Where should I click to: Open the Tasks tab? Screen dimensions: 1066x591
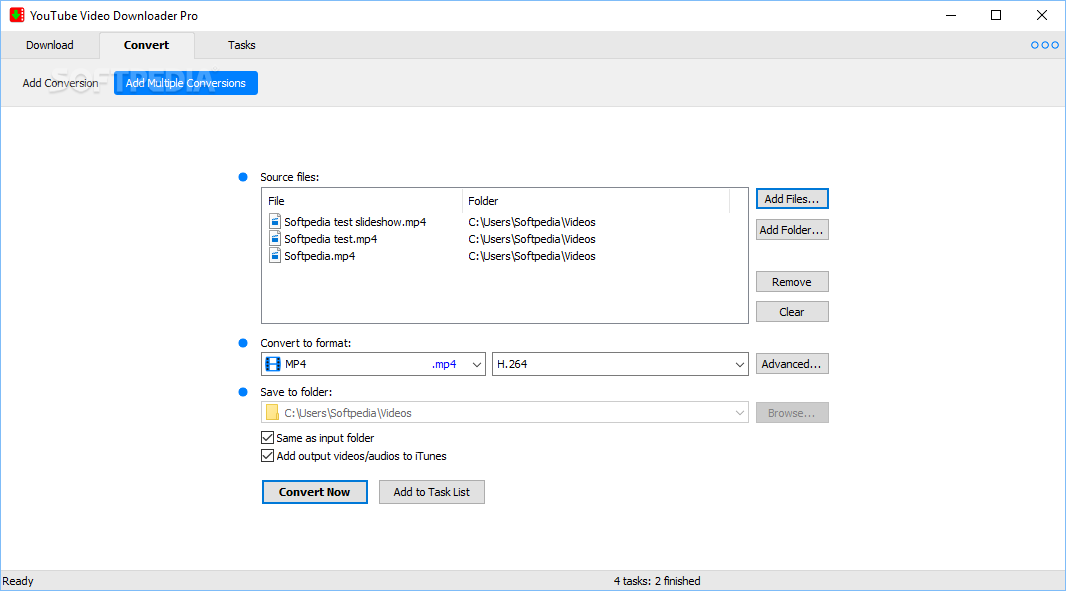241,45
